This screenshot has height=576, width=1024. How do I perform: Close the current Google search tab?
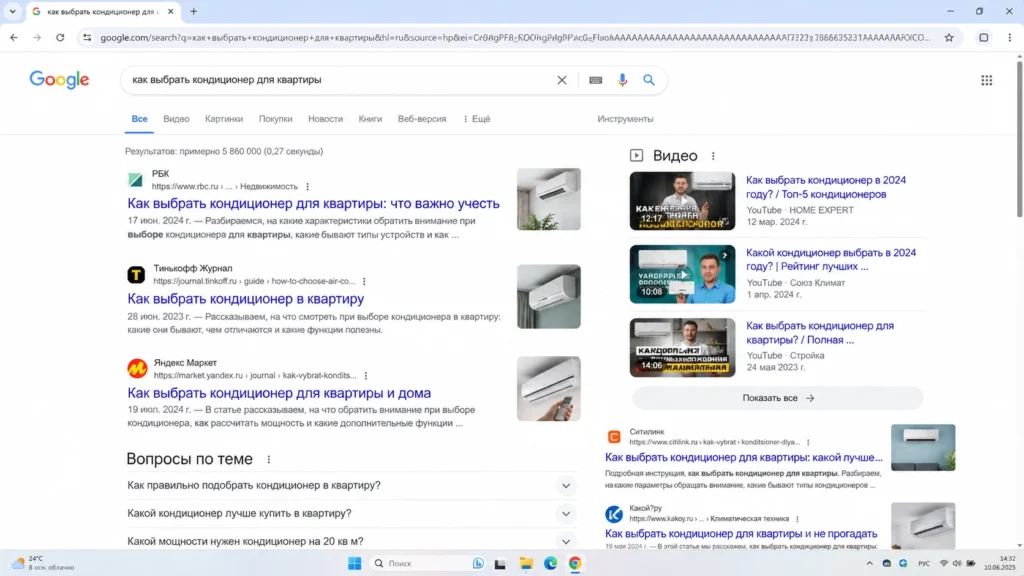pyautogui.click(x=170, y=11)
